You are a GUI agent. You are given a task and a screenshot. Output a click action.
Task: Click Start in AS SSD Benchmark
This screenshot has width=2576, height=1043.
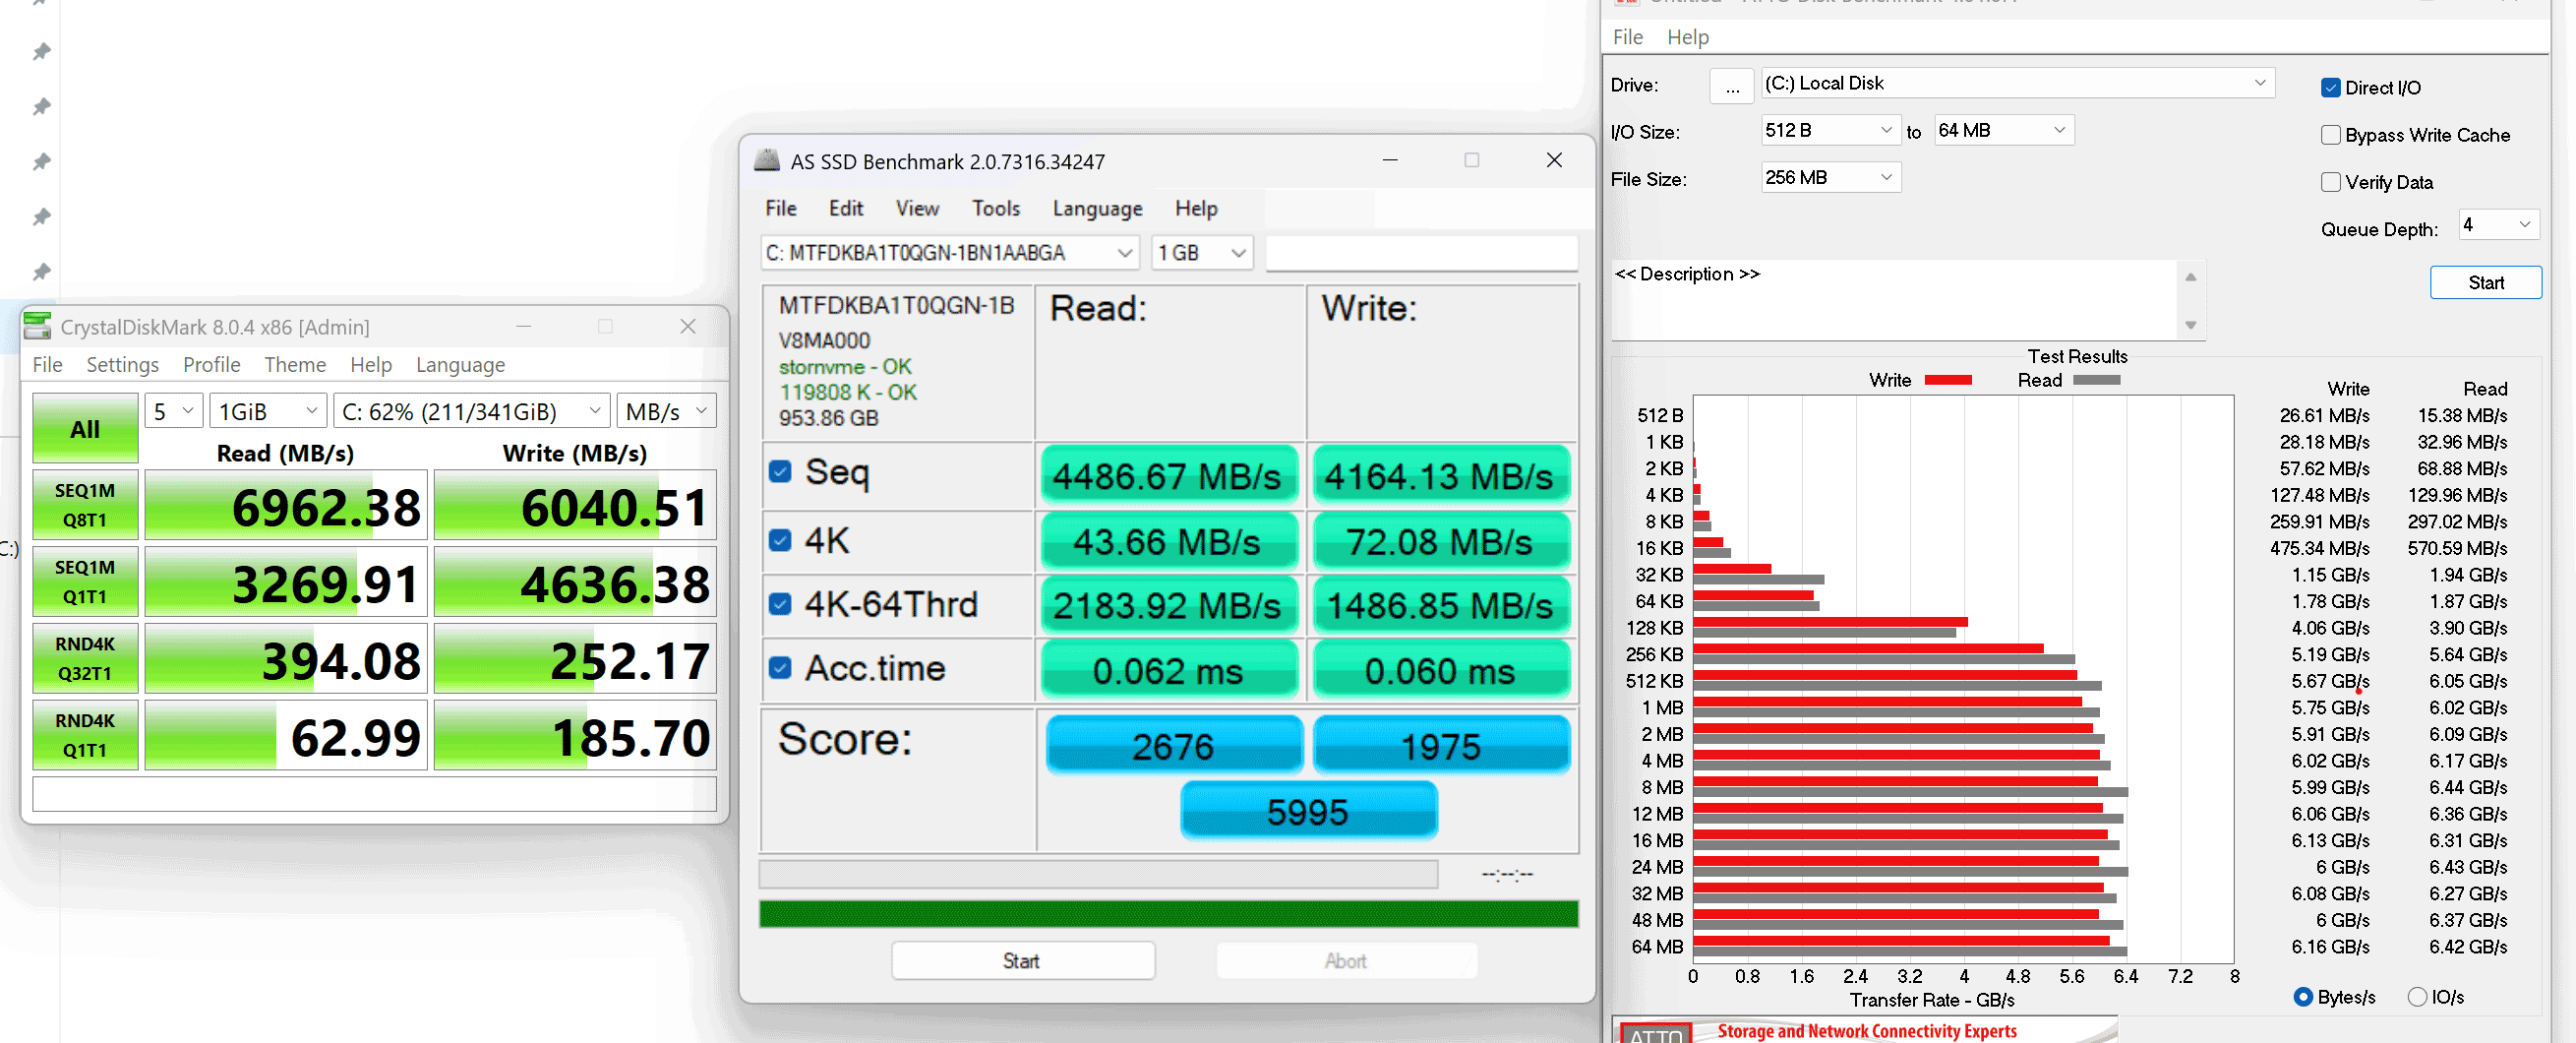(1022, 961)
